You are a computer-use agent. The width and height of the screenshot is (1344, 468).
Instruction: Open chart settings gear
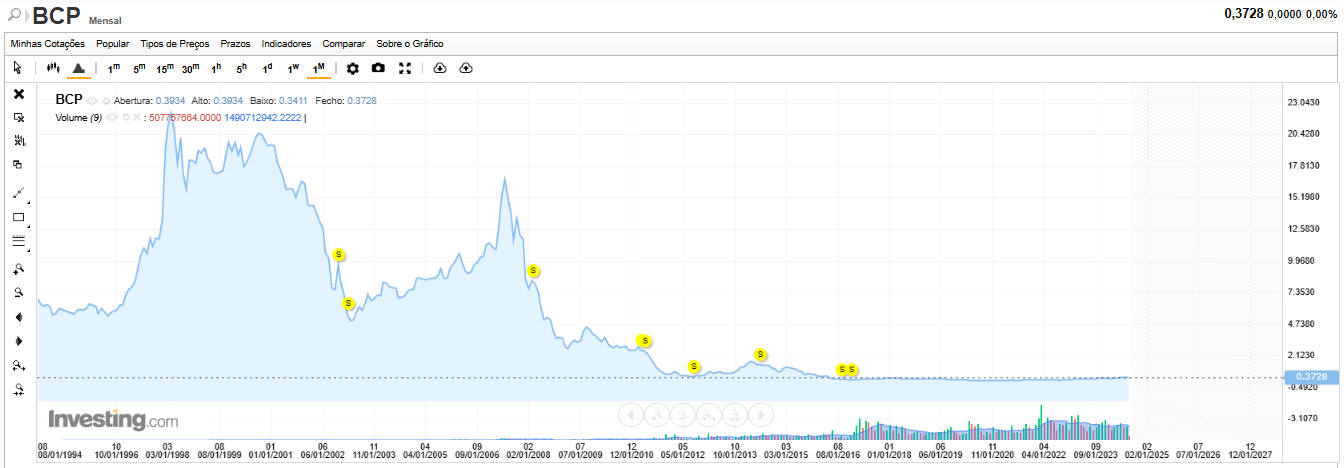coord(352,68)
